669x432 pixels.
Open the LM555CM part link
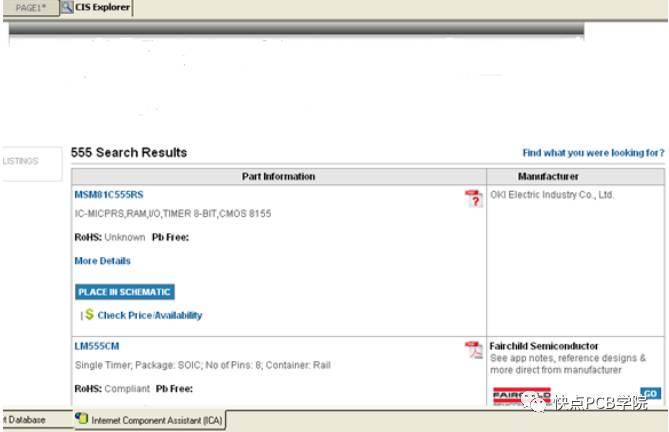pyautogui.click(x=97, y=346)
